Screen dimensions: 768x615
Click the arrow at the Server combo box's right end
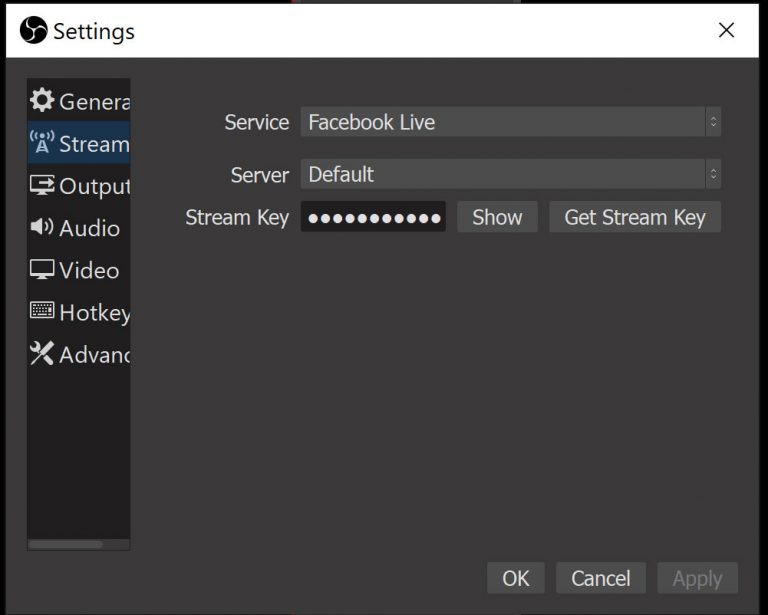coord(712,174)
